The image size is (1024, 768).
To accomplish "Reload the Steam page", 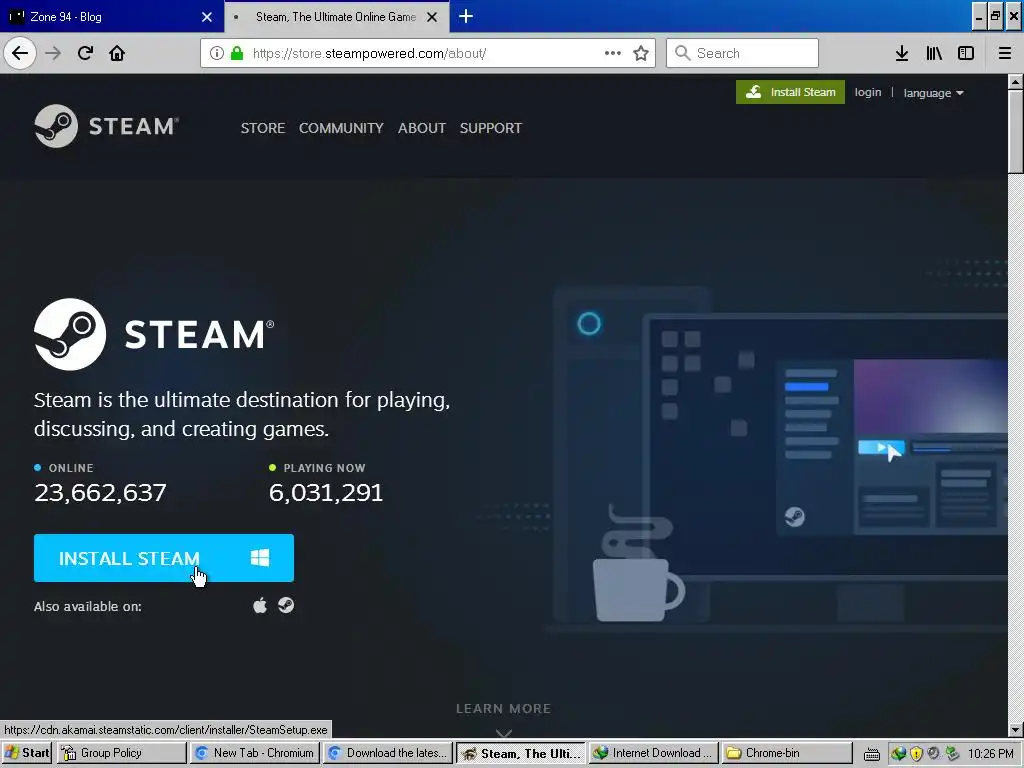I will [x=85, y=53].
